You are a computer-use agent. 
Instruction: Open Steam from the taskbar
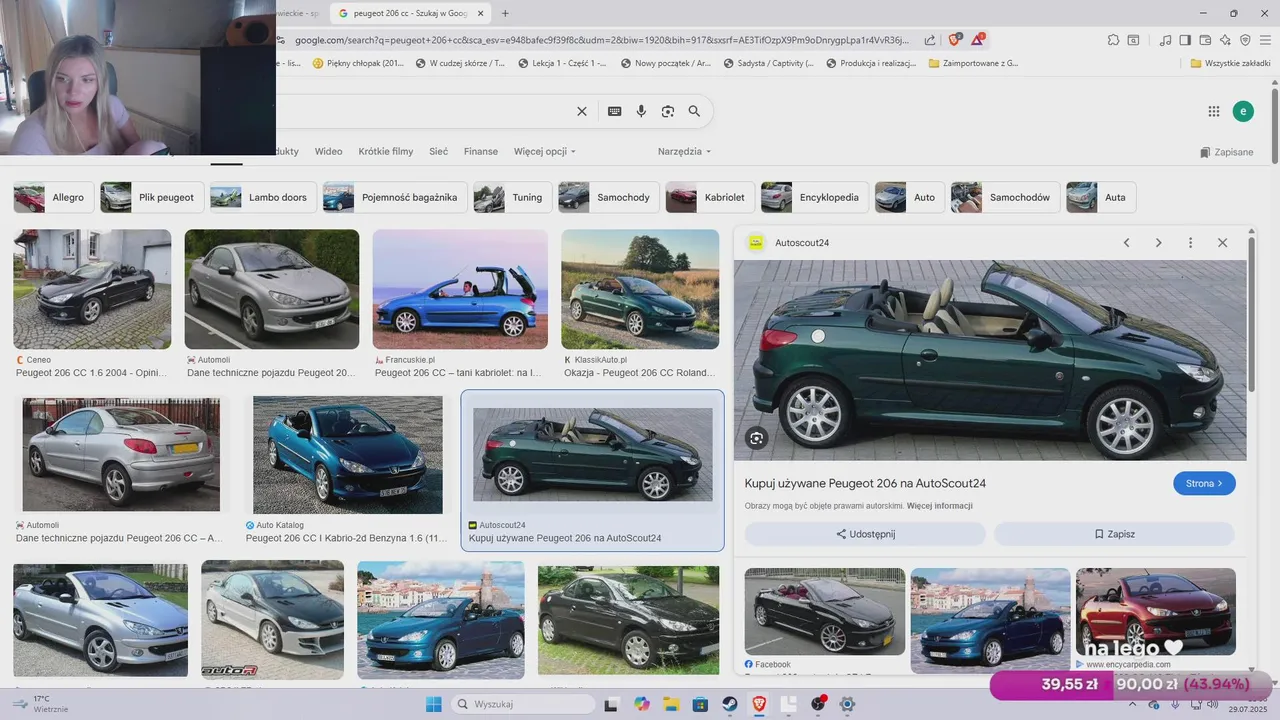(x=731, y=704)
